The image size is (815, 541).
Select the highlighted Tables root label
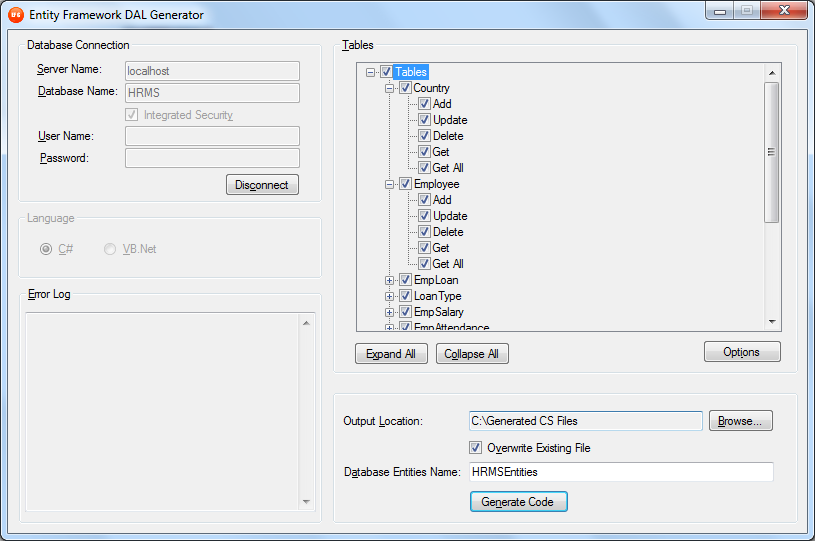(x=411, y=72)
